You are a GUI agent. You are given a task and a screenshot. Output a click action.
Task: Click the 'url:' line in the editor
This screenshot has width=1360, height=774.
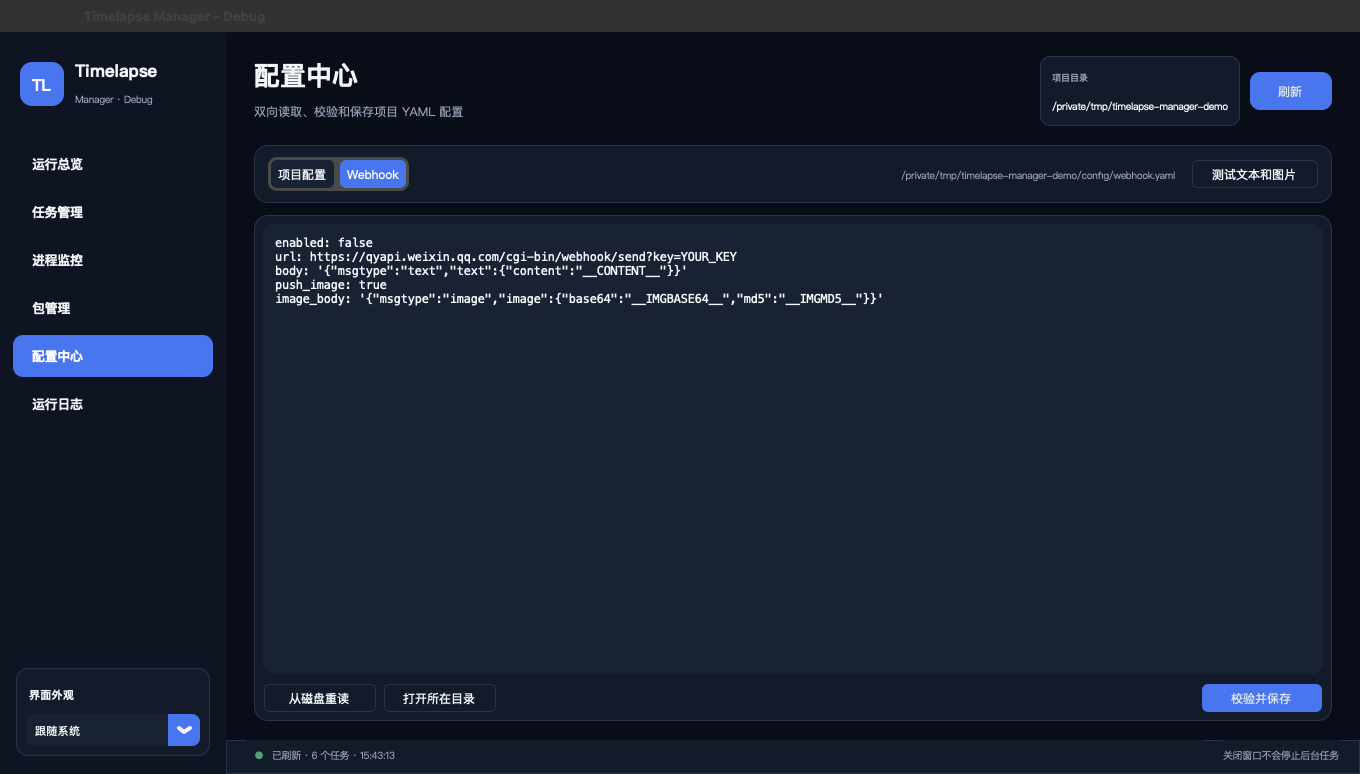pos(506,257)
